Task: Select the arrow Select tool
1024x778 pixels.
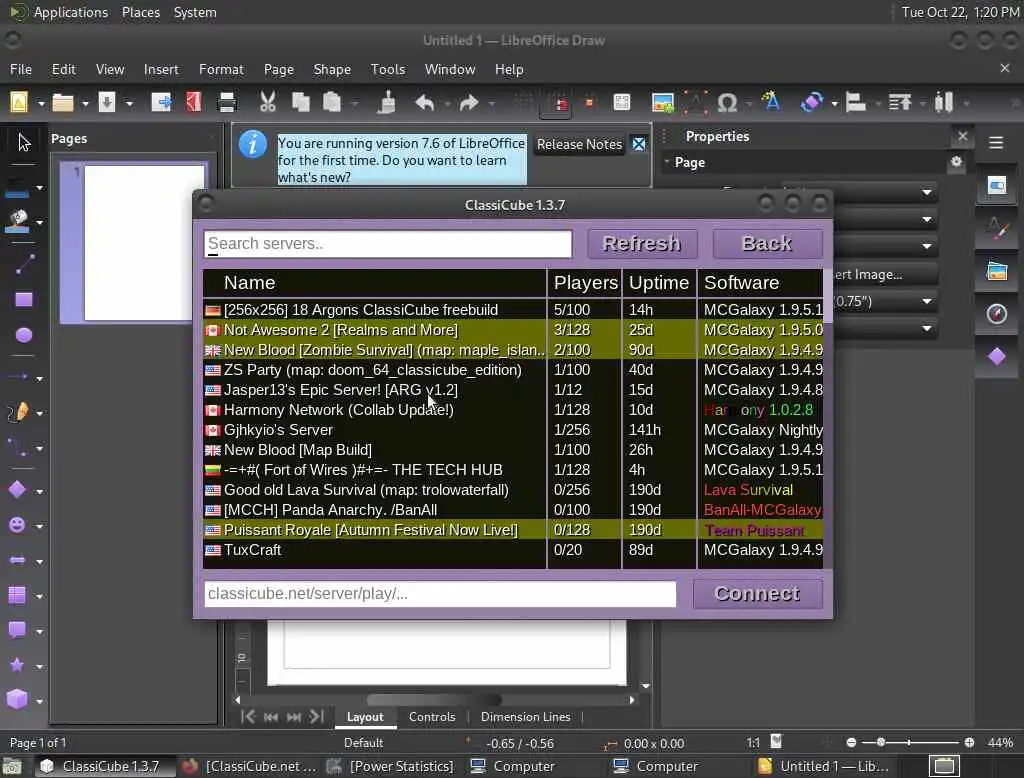Action: tap(24, 142)
